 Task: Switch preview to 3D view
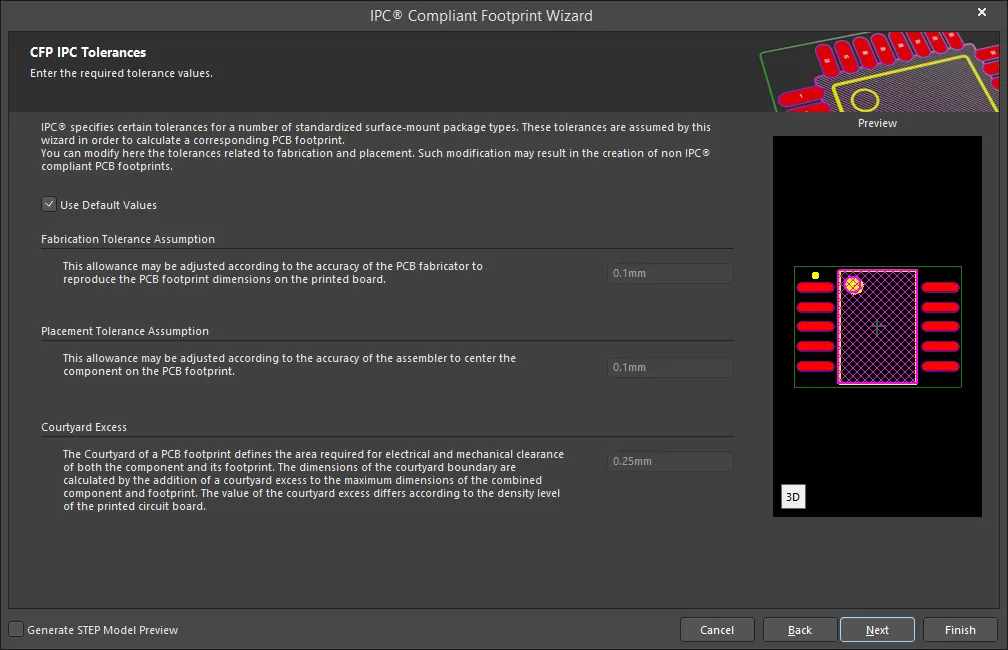pyautogui.click(x=793, y=496)
